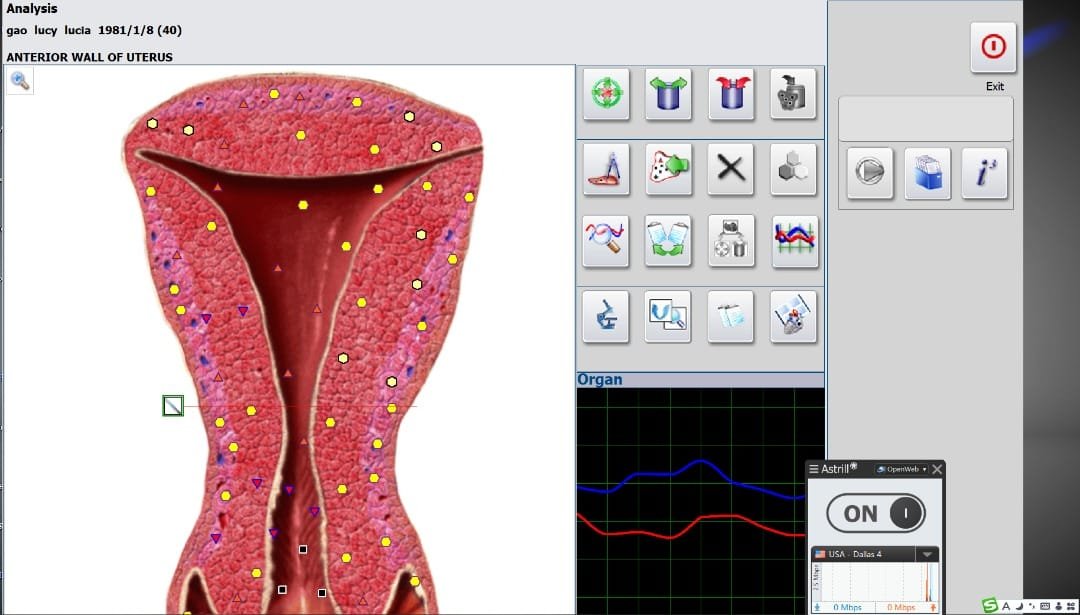Click the compass measuring tool icon

[606, 167]
